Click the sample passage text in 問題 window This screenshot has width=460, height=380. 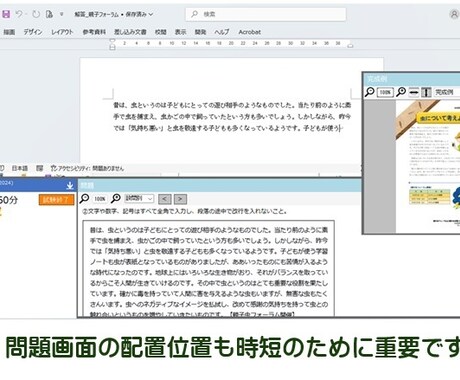pos(209,268)
